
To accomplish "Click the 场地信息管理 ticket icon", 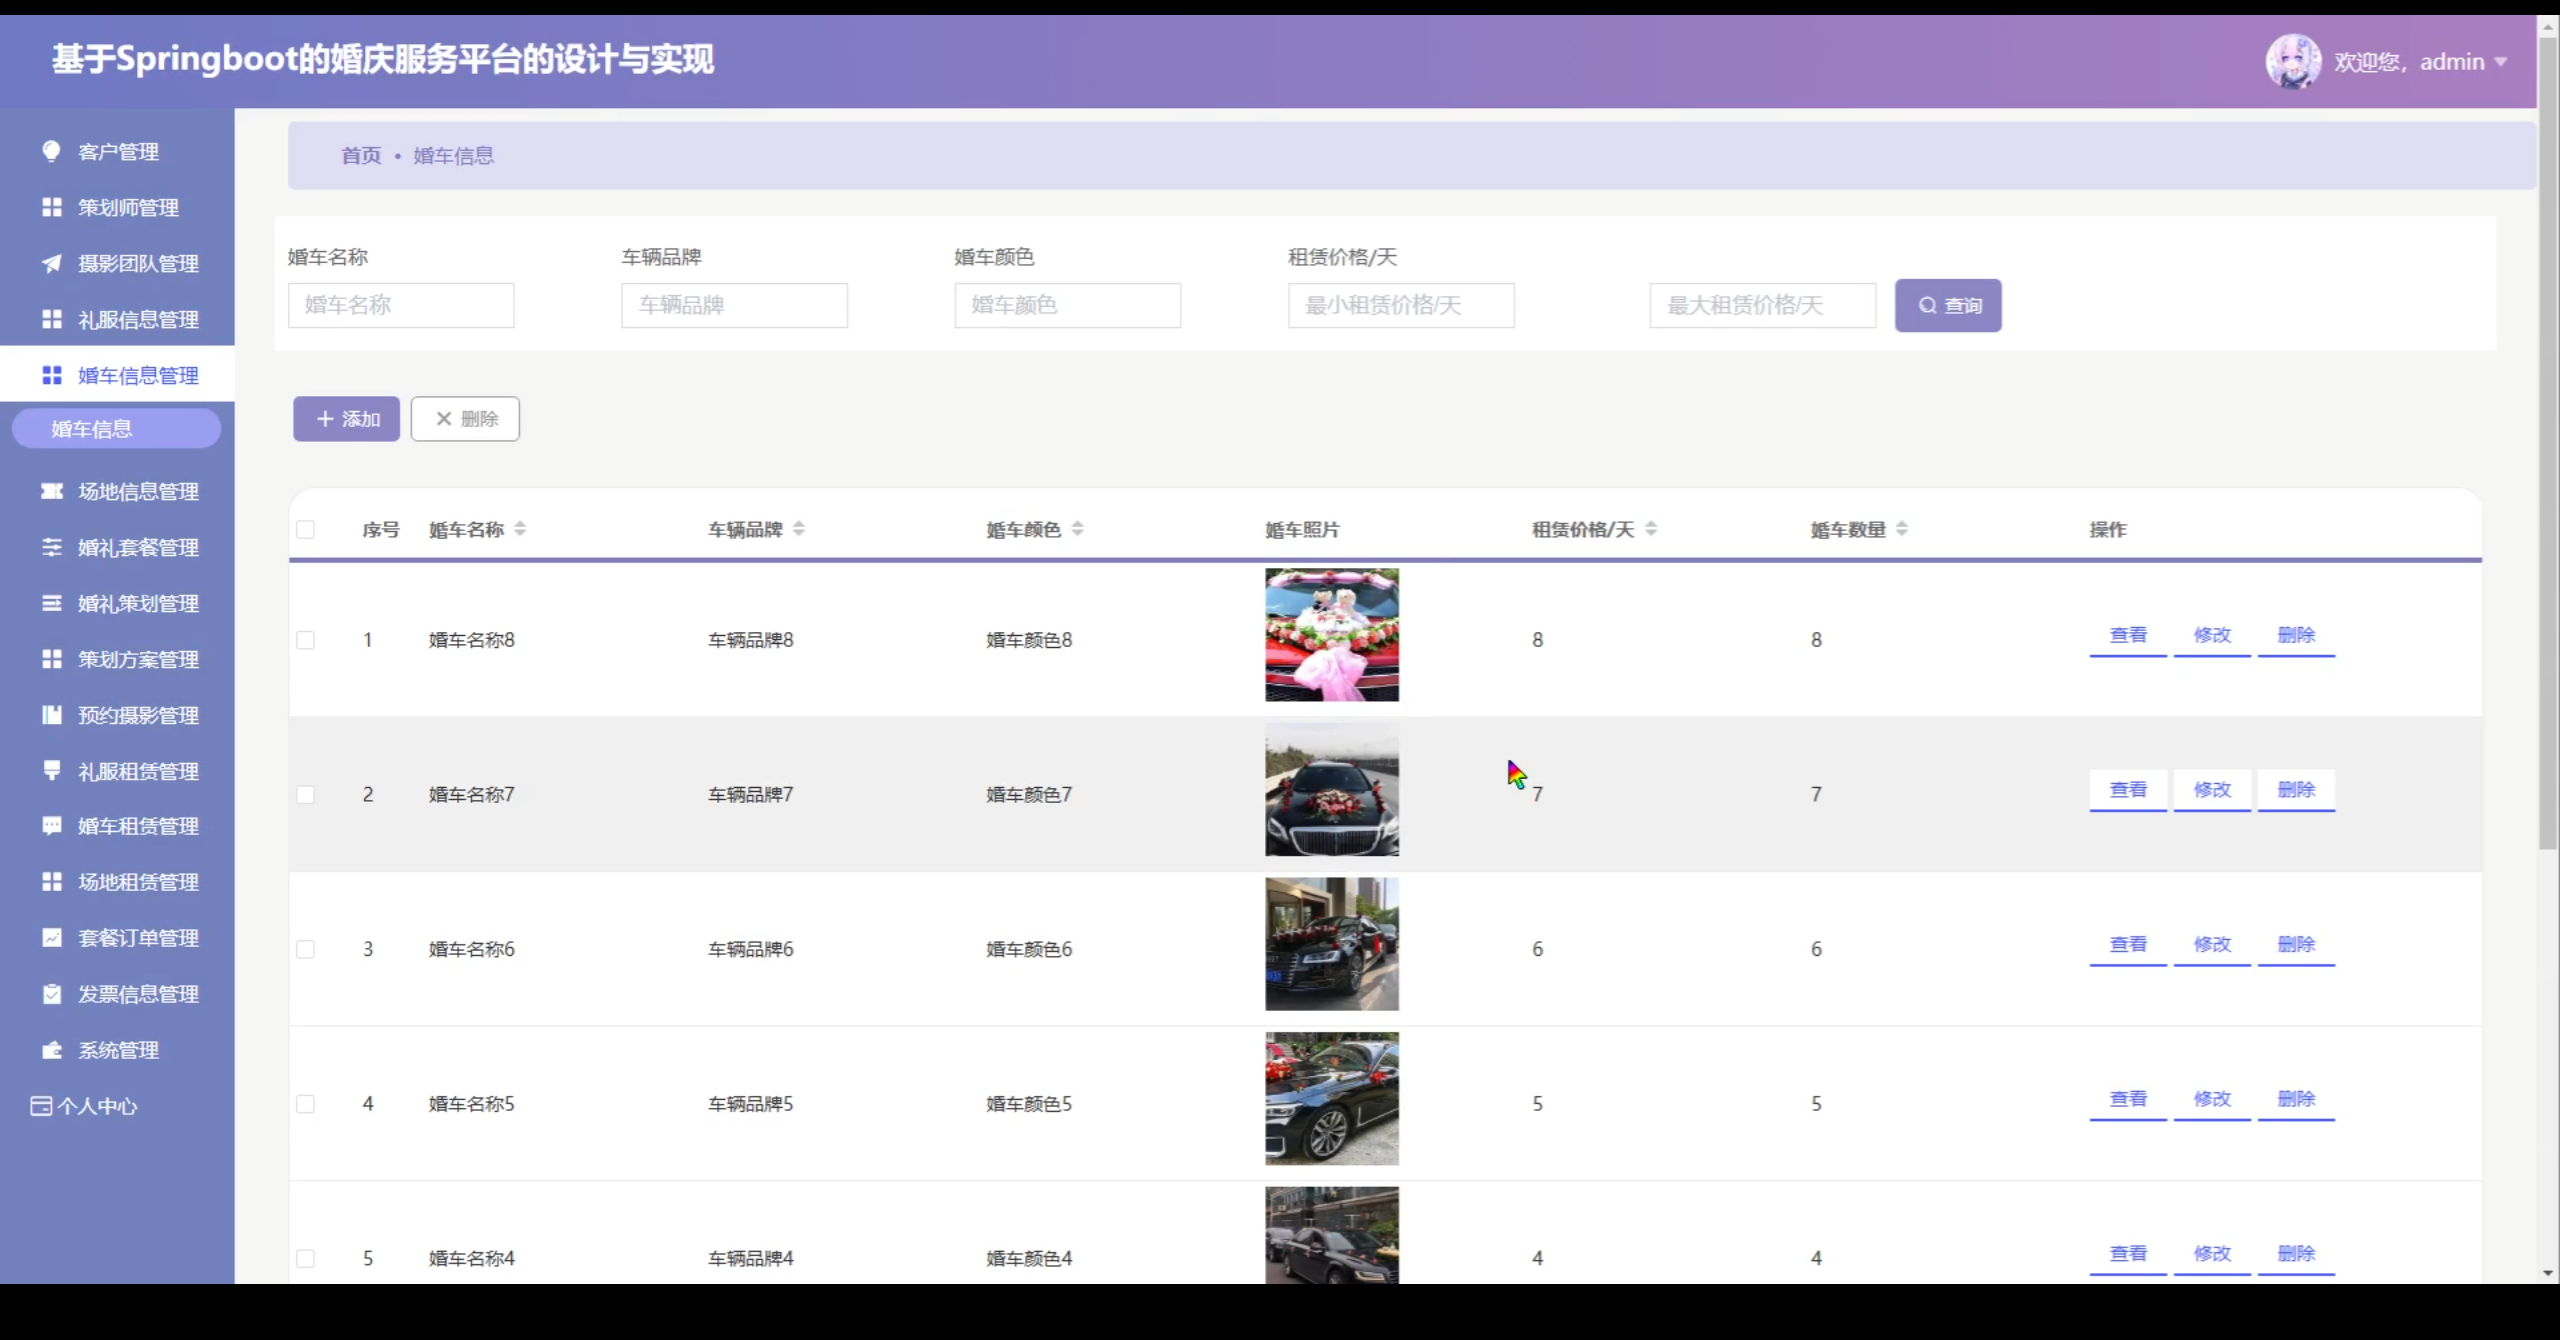I will (x=51, y=491).
